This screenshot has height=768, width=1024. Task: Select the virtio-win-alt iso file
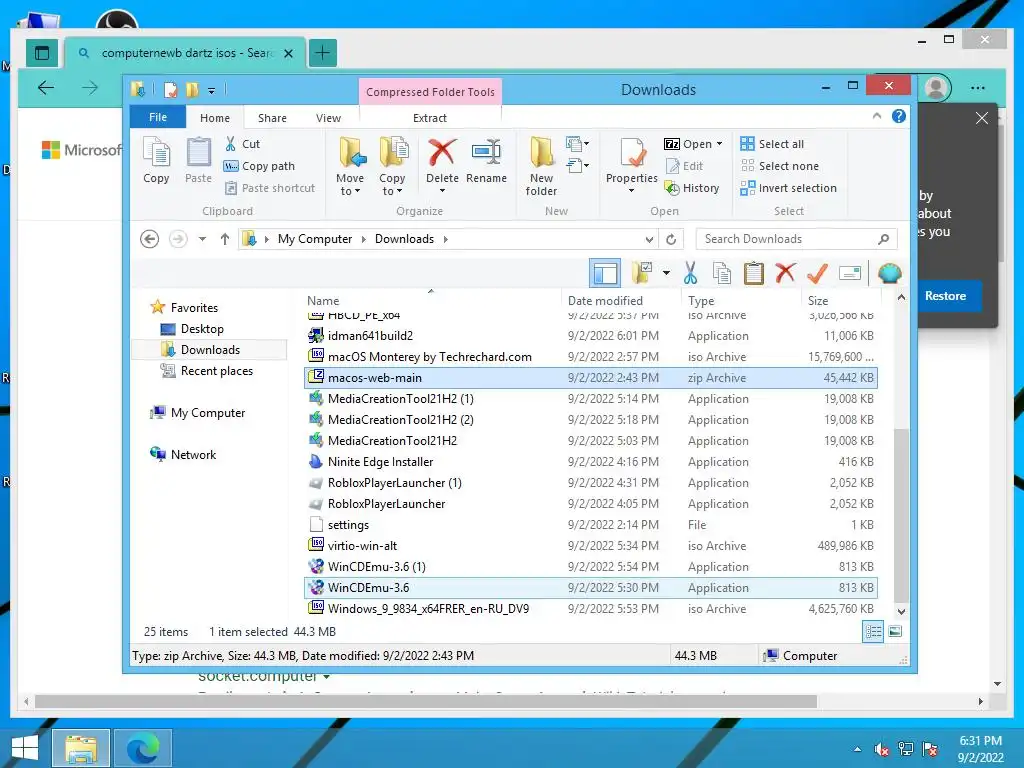[590, 546]
